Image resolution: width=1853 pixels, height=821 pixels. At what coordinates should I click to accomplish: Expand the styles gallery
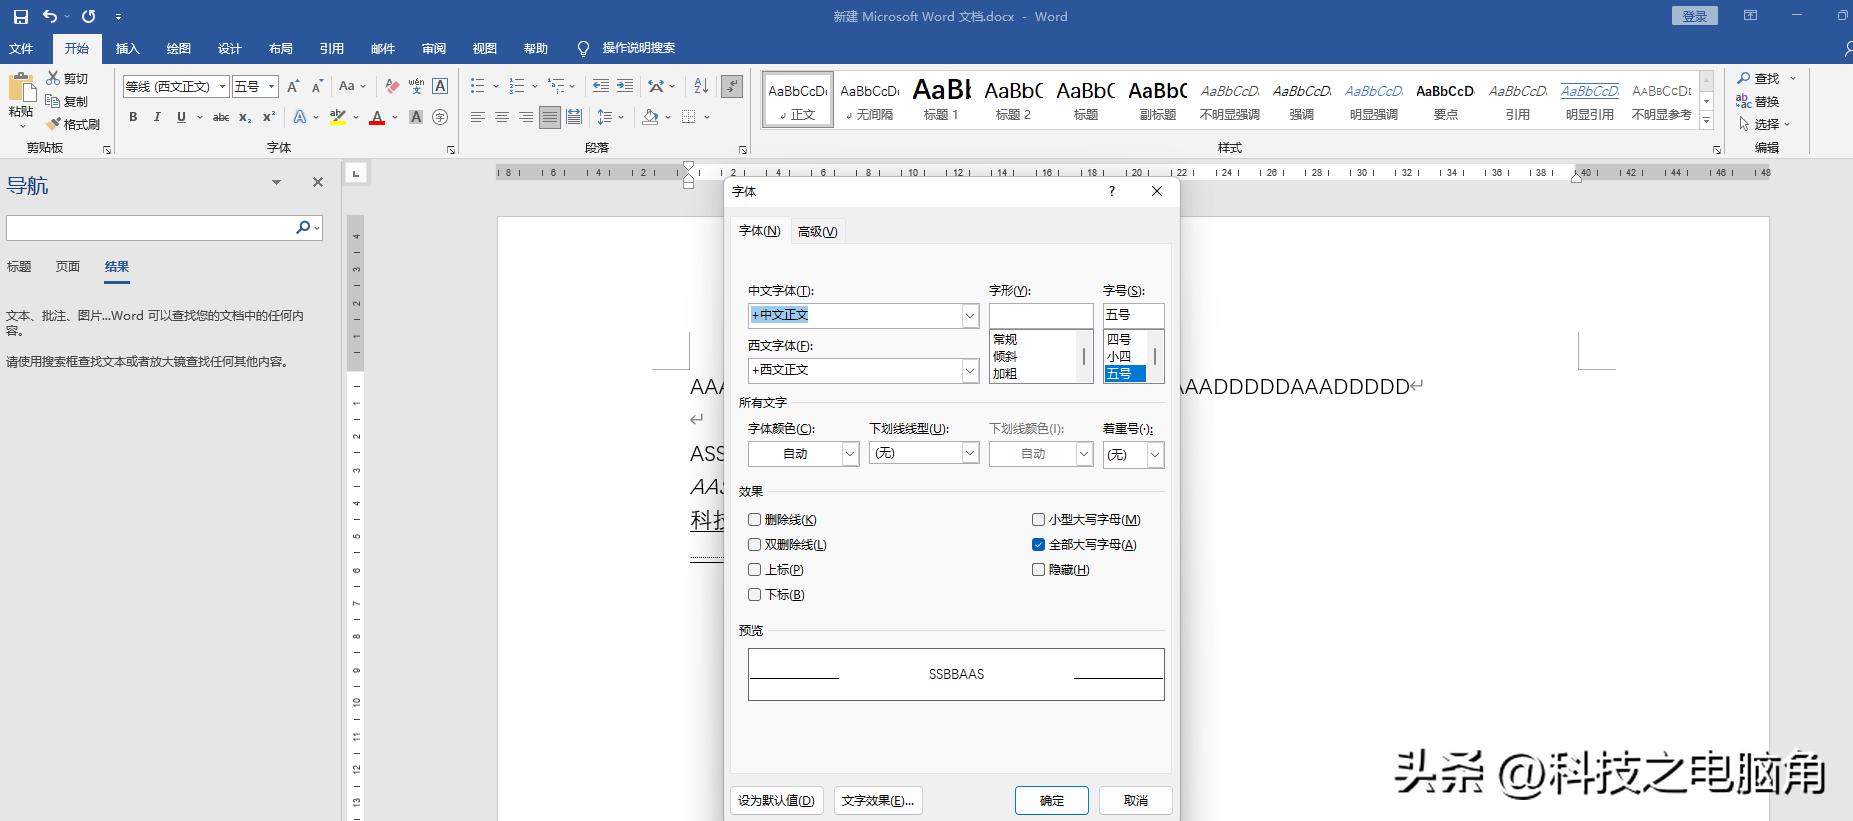point(1707,121)
